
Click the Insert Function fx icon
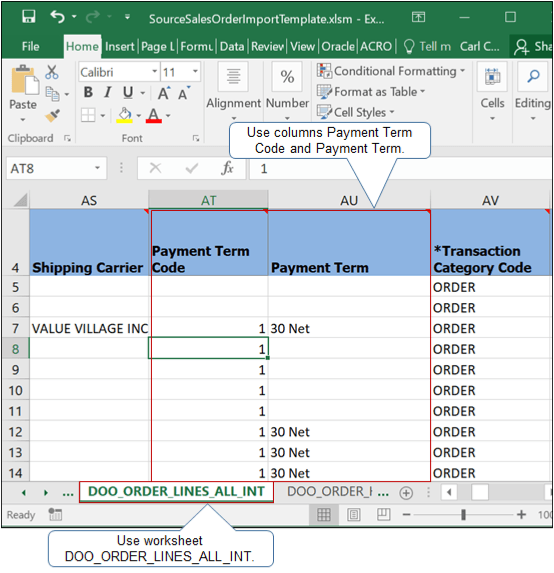(227, 168)
